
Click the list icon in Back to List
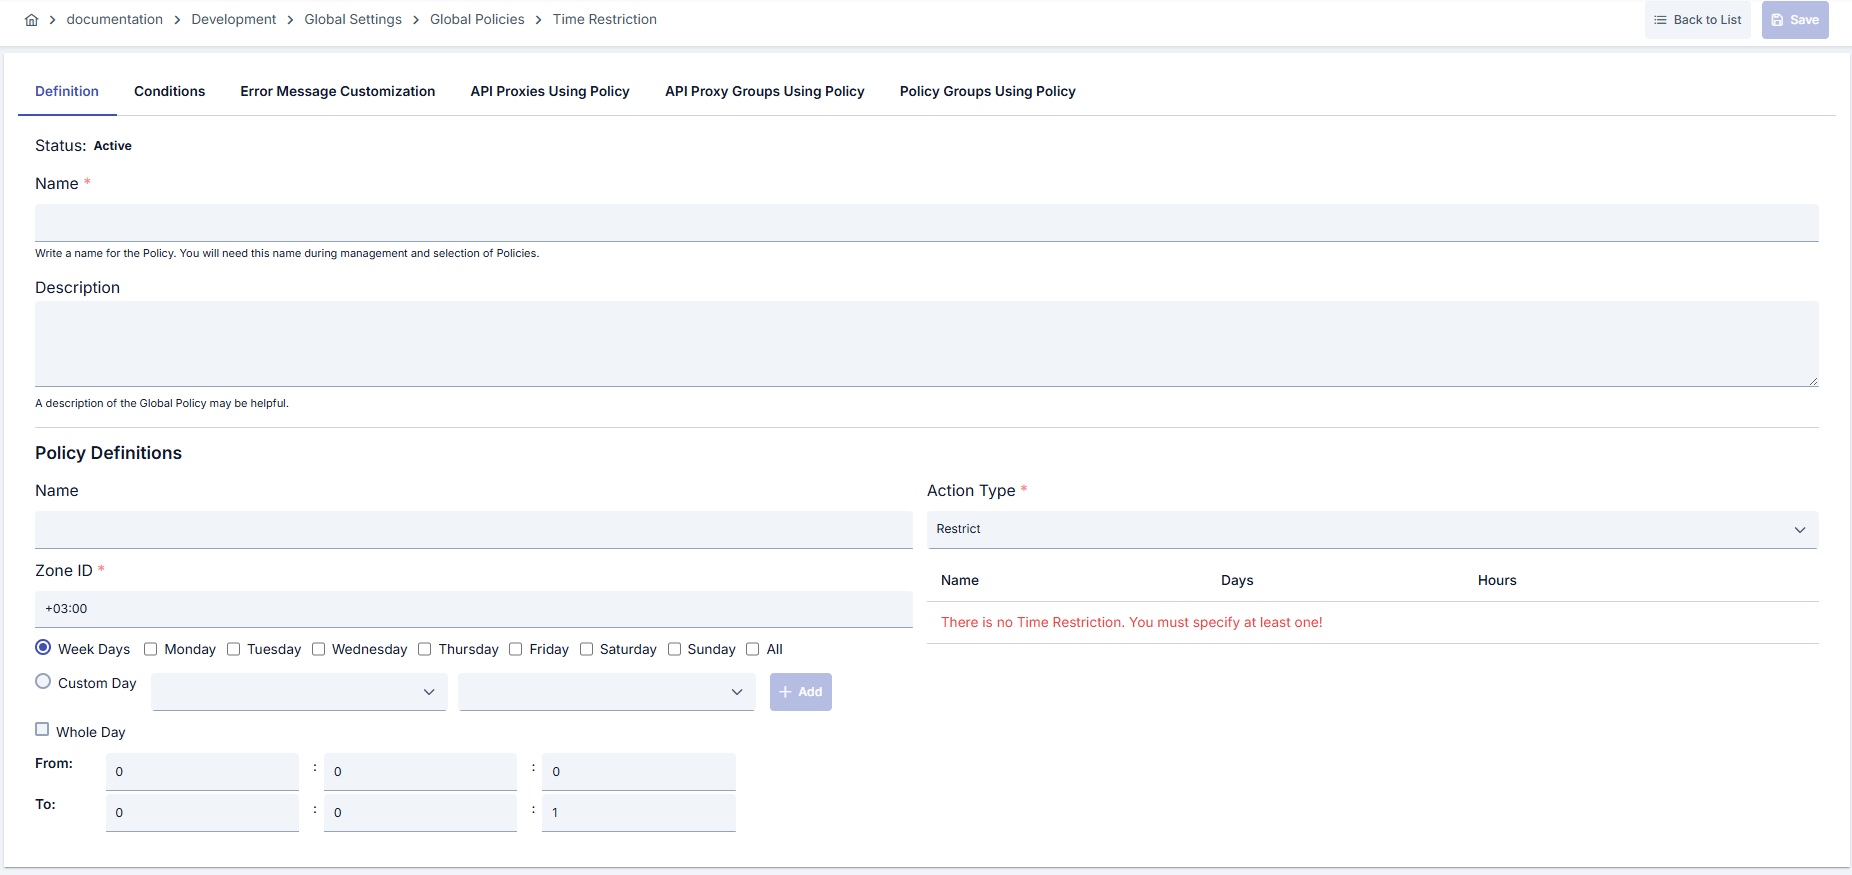pos(1660,20)
